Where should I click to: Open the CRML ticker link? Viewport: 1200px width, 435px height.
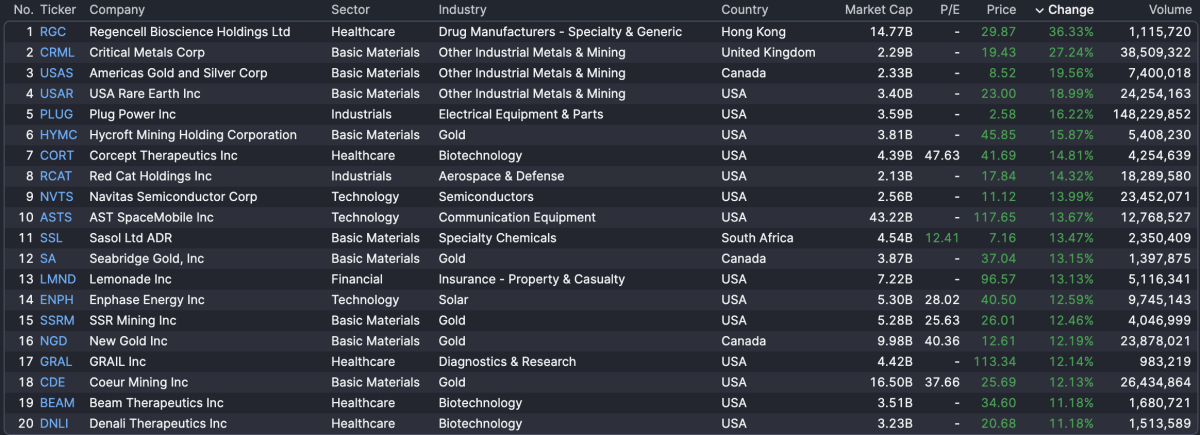coord(57,52)
